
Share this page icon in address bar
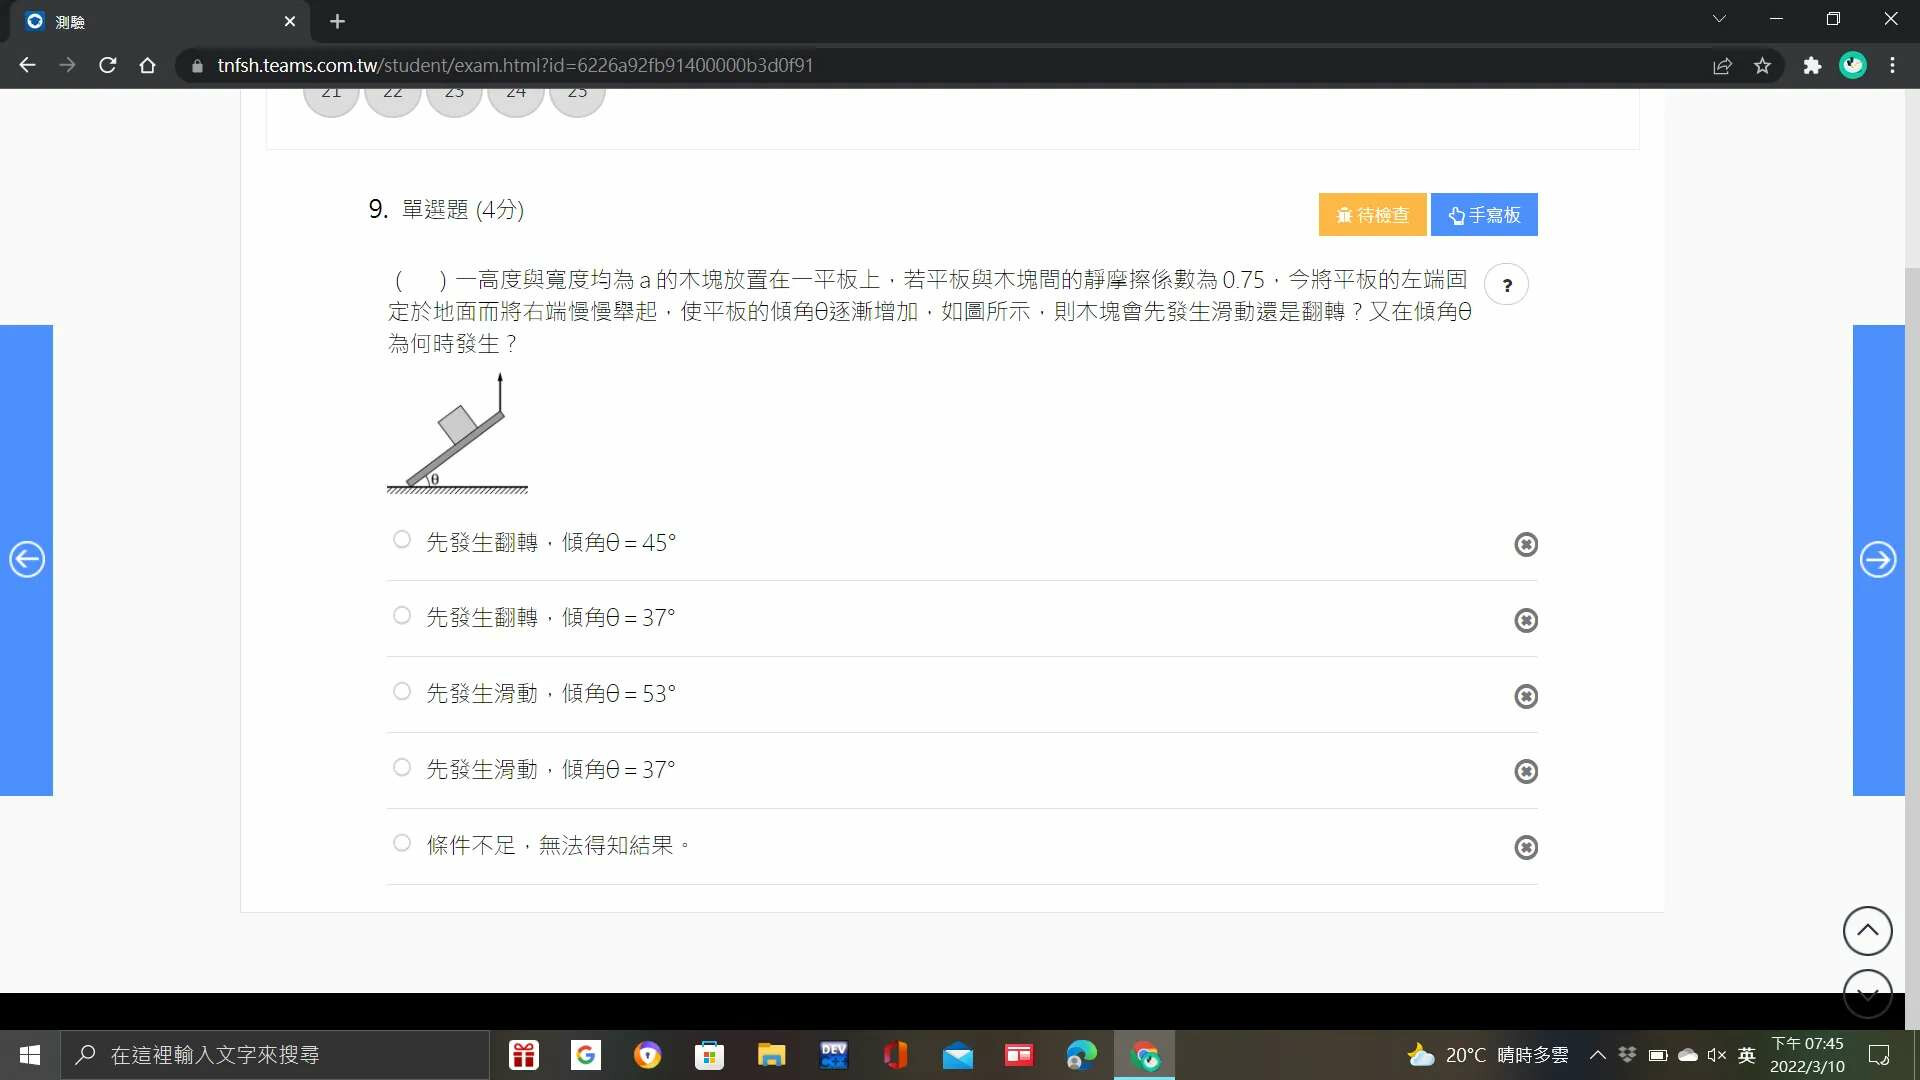coord(1722,66)
